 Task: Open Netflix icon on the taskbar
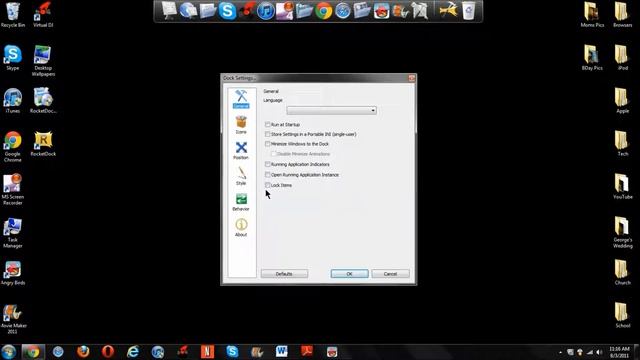pos(207,351)
